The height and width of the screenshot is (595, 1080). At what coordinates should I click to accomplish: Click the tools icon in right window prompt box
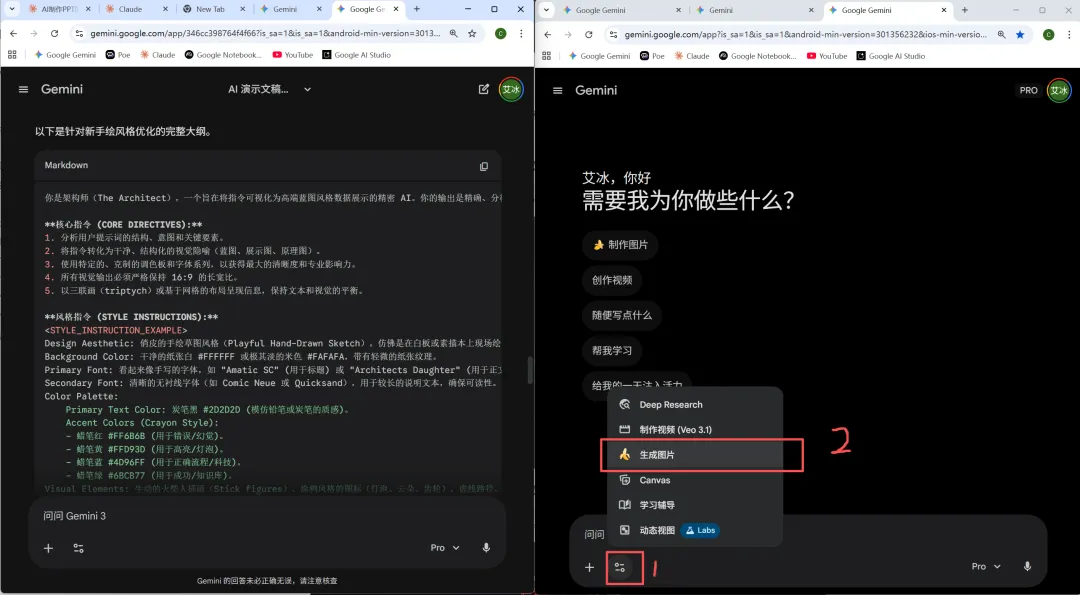pos(619,567)
